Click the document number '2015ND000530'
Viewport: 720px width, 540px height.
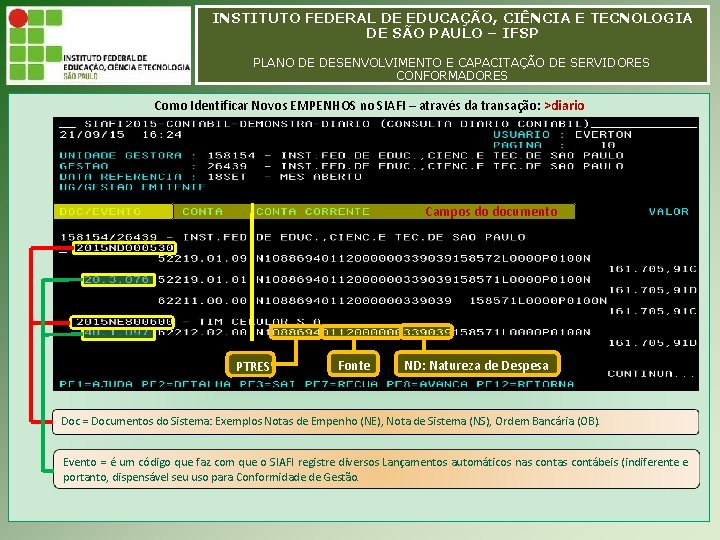pyautogui.click(x=124, y=248)
